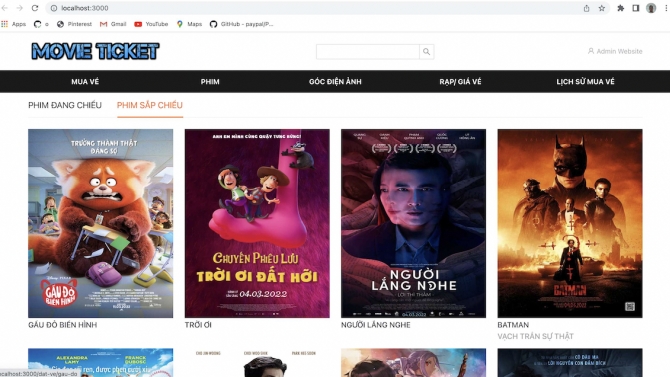Open the PHIM menu item

tap(210, 82)
